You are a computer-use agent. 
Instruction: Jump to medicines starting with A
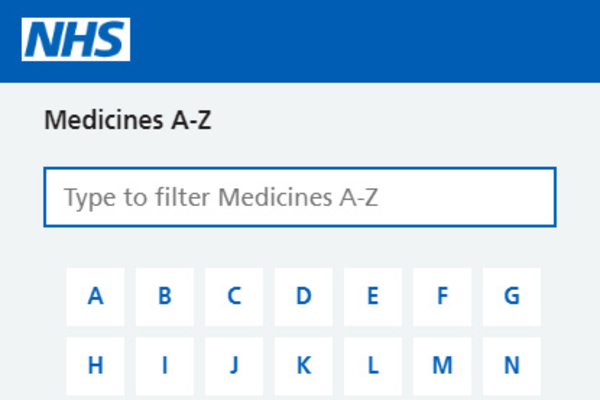pyautogui.click(x=95, y=296)
